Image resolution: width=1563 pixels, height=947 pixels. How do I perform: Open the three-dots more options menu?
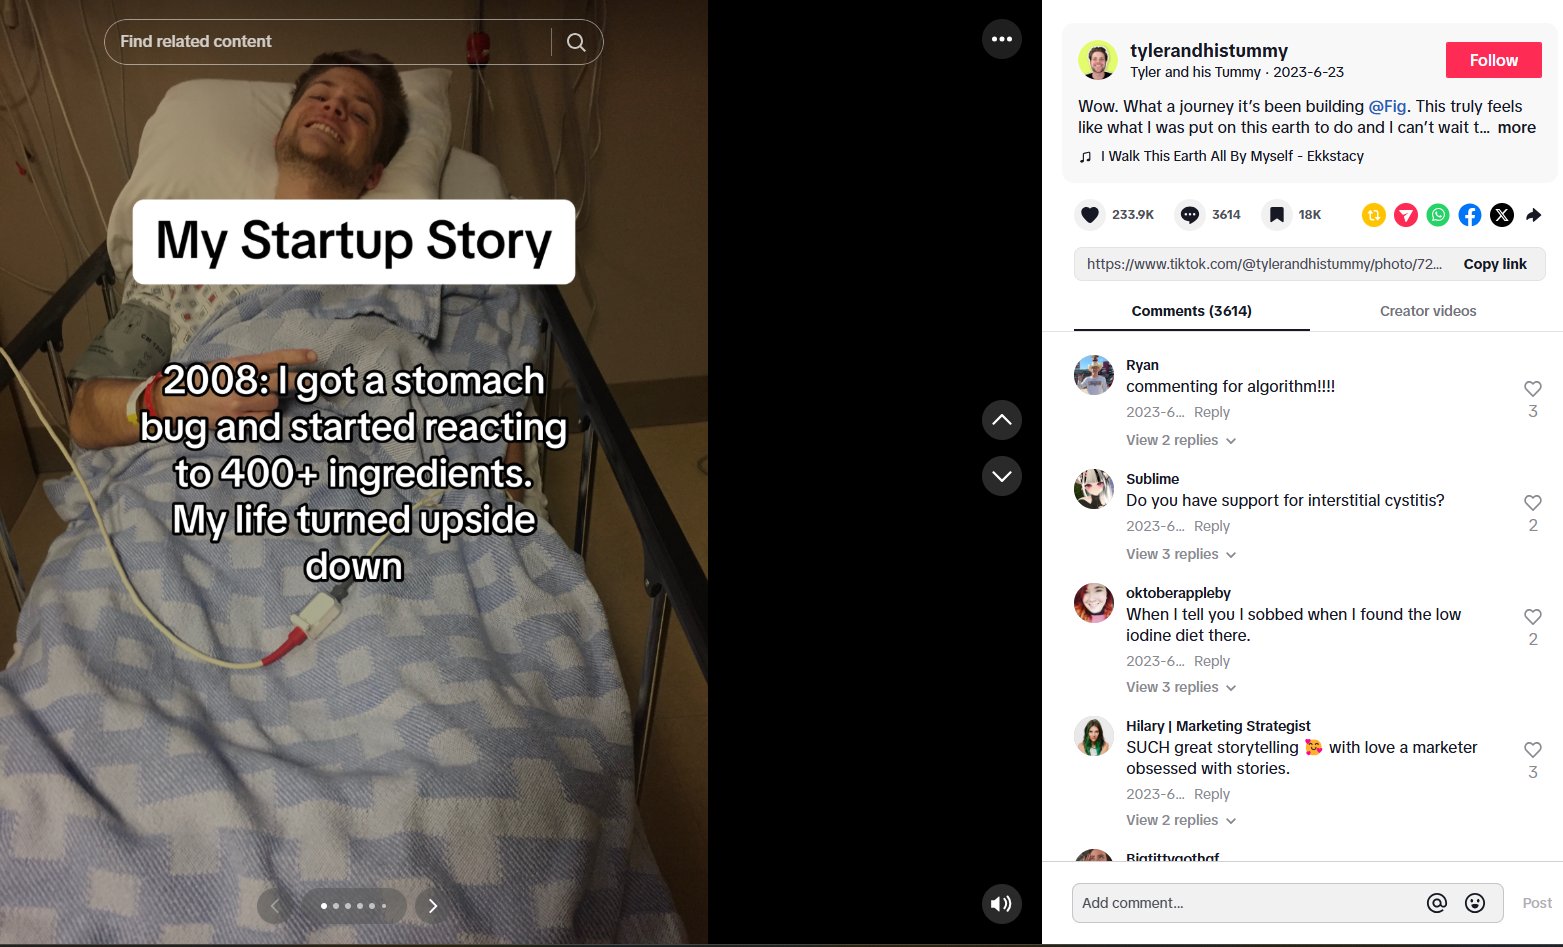click(x=1002, y=40)
